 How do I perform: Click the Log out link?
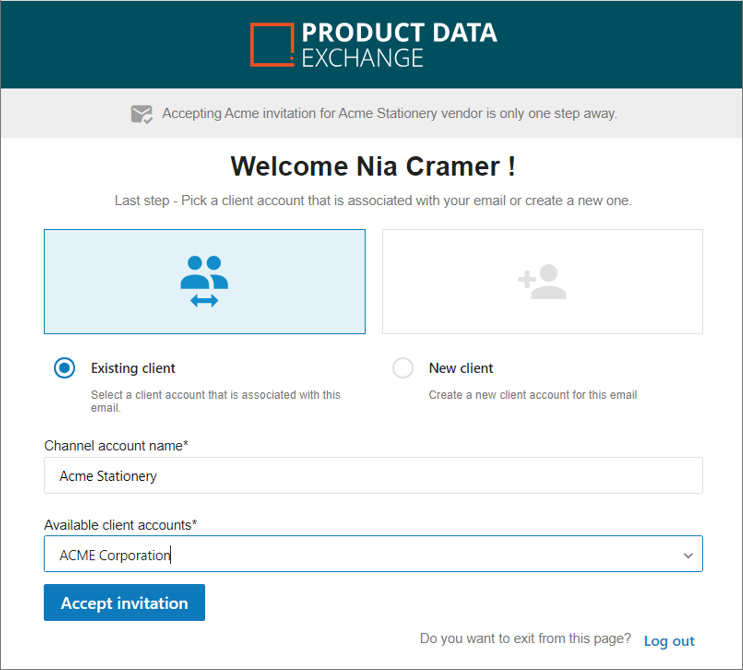[x=669, y=641]
